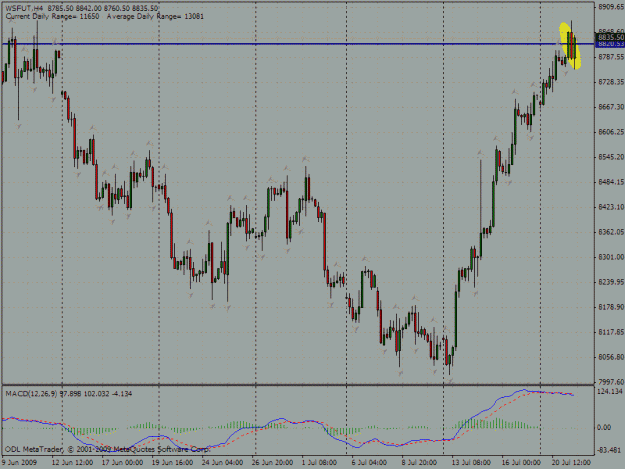The width and height of the screenshot is (625, 469).
Task: Click the 8667.30 price axis label
Action: 611,107
